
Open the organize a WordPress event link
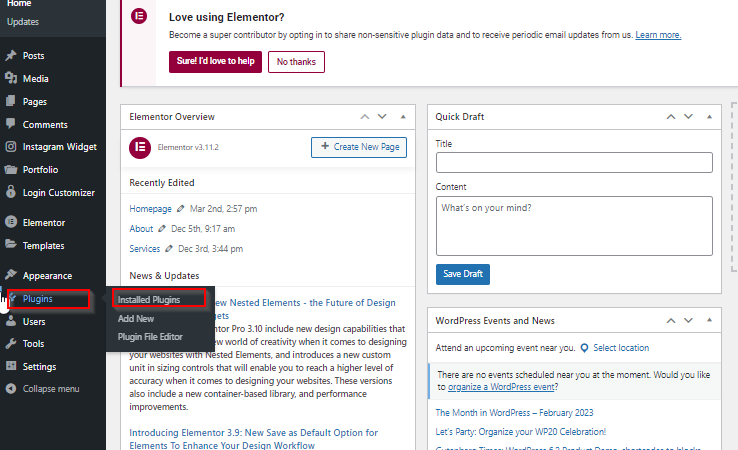tap(501, 387)
